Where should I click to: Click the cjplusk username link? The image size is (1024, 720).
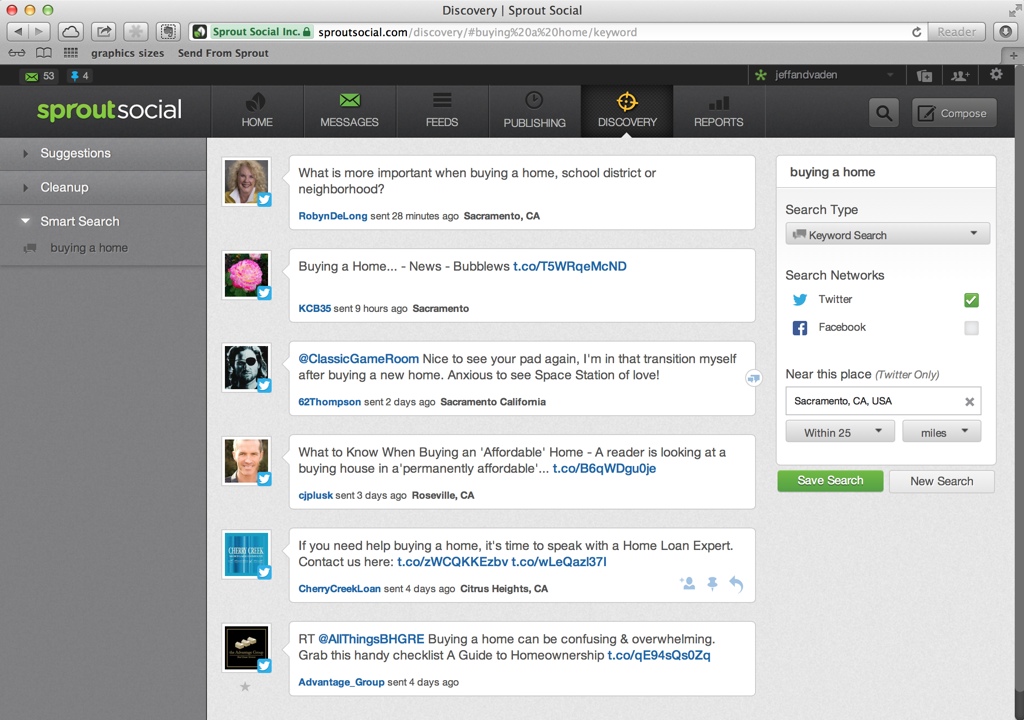[315, 495]
